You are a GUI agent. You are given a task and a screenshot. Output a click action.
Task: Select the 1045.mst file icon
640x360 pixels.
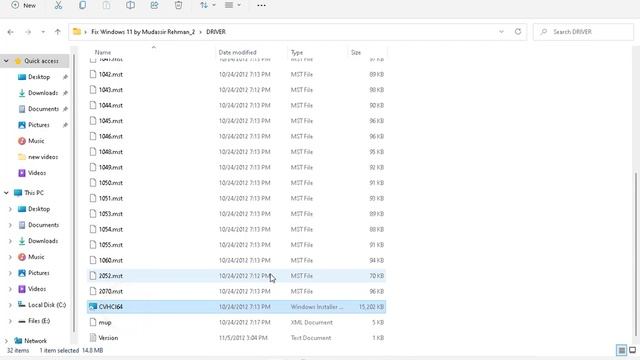pyautogui.click(x=93, y=121)
